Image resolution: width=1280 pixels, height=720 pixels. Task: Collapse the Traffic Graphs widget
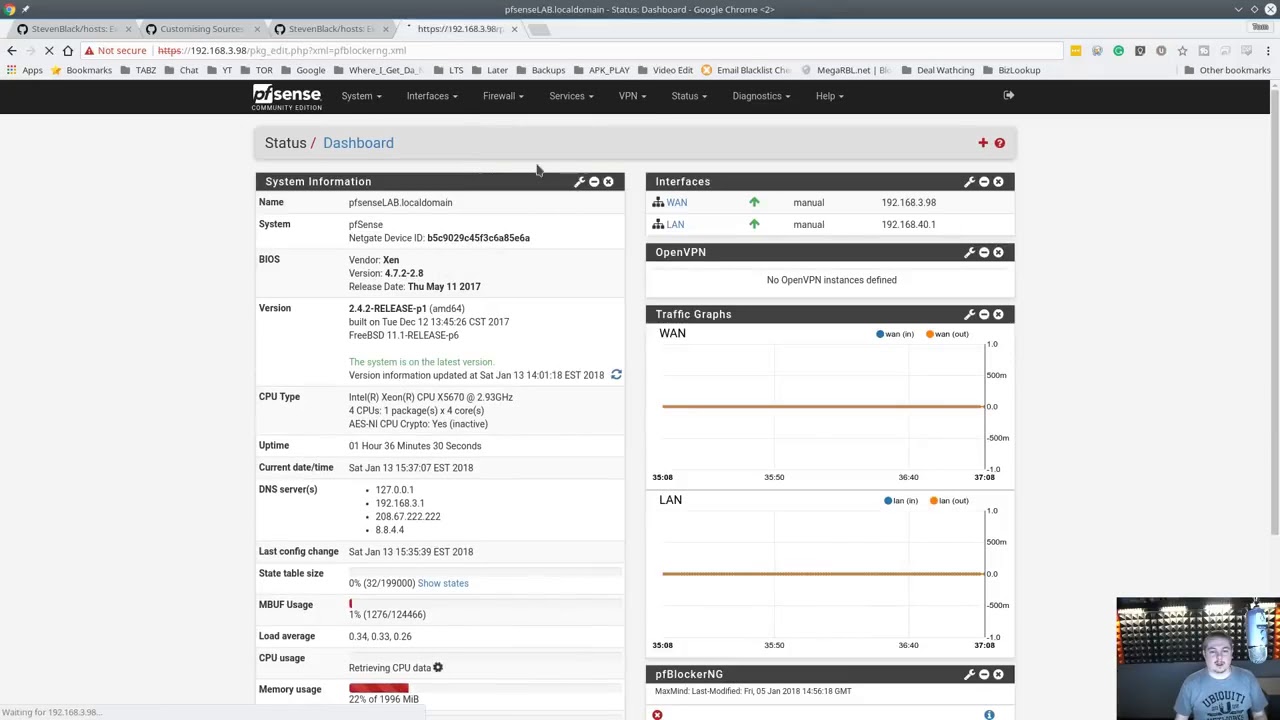(x=984, y=314)
